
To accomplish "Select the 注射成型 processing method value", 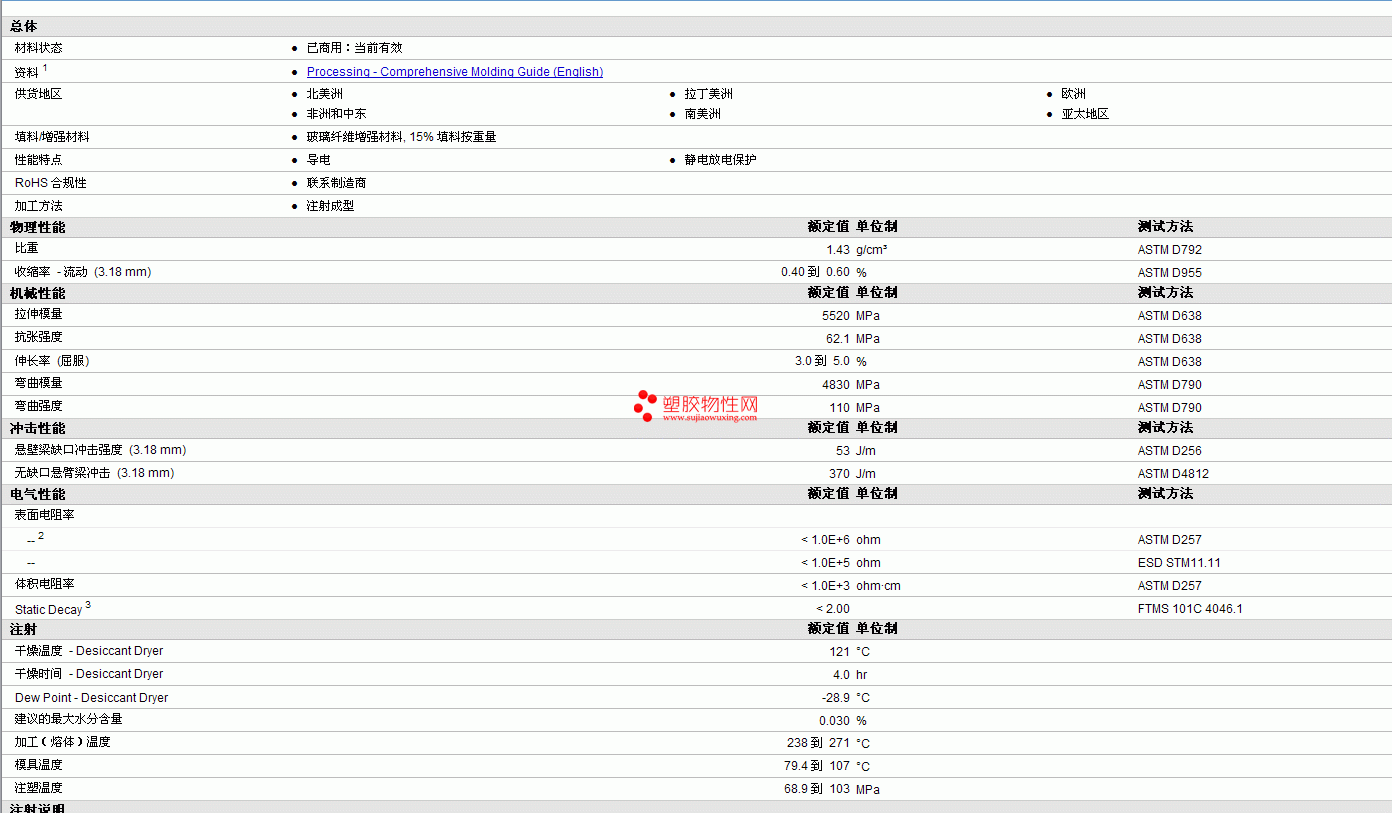I will [331, 206].
